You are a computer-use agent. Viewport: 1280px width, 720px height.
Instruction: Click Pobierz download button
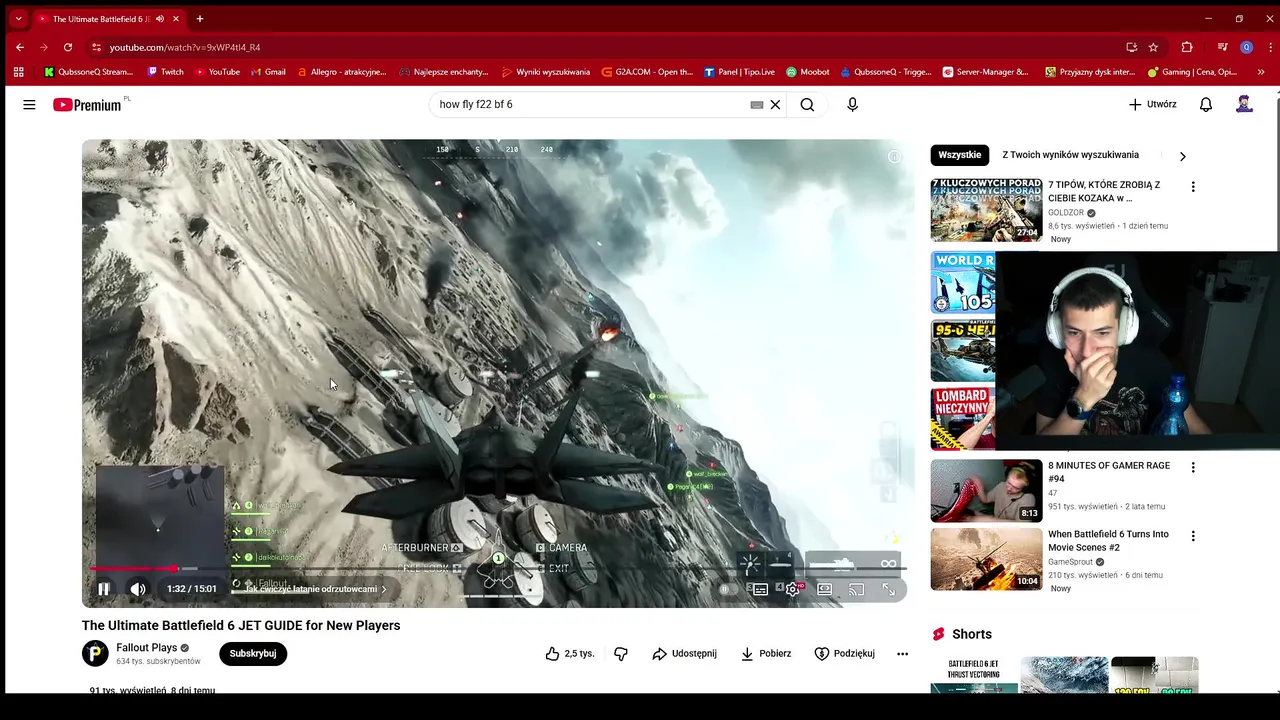pyautogui.click(x=766, y=653)
